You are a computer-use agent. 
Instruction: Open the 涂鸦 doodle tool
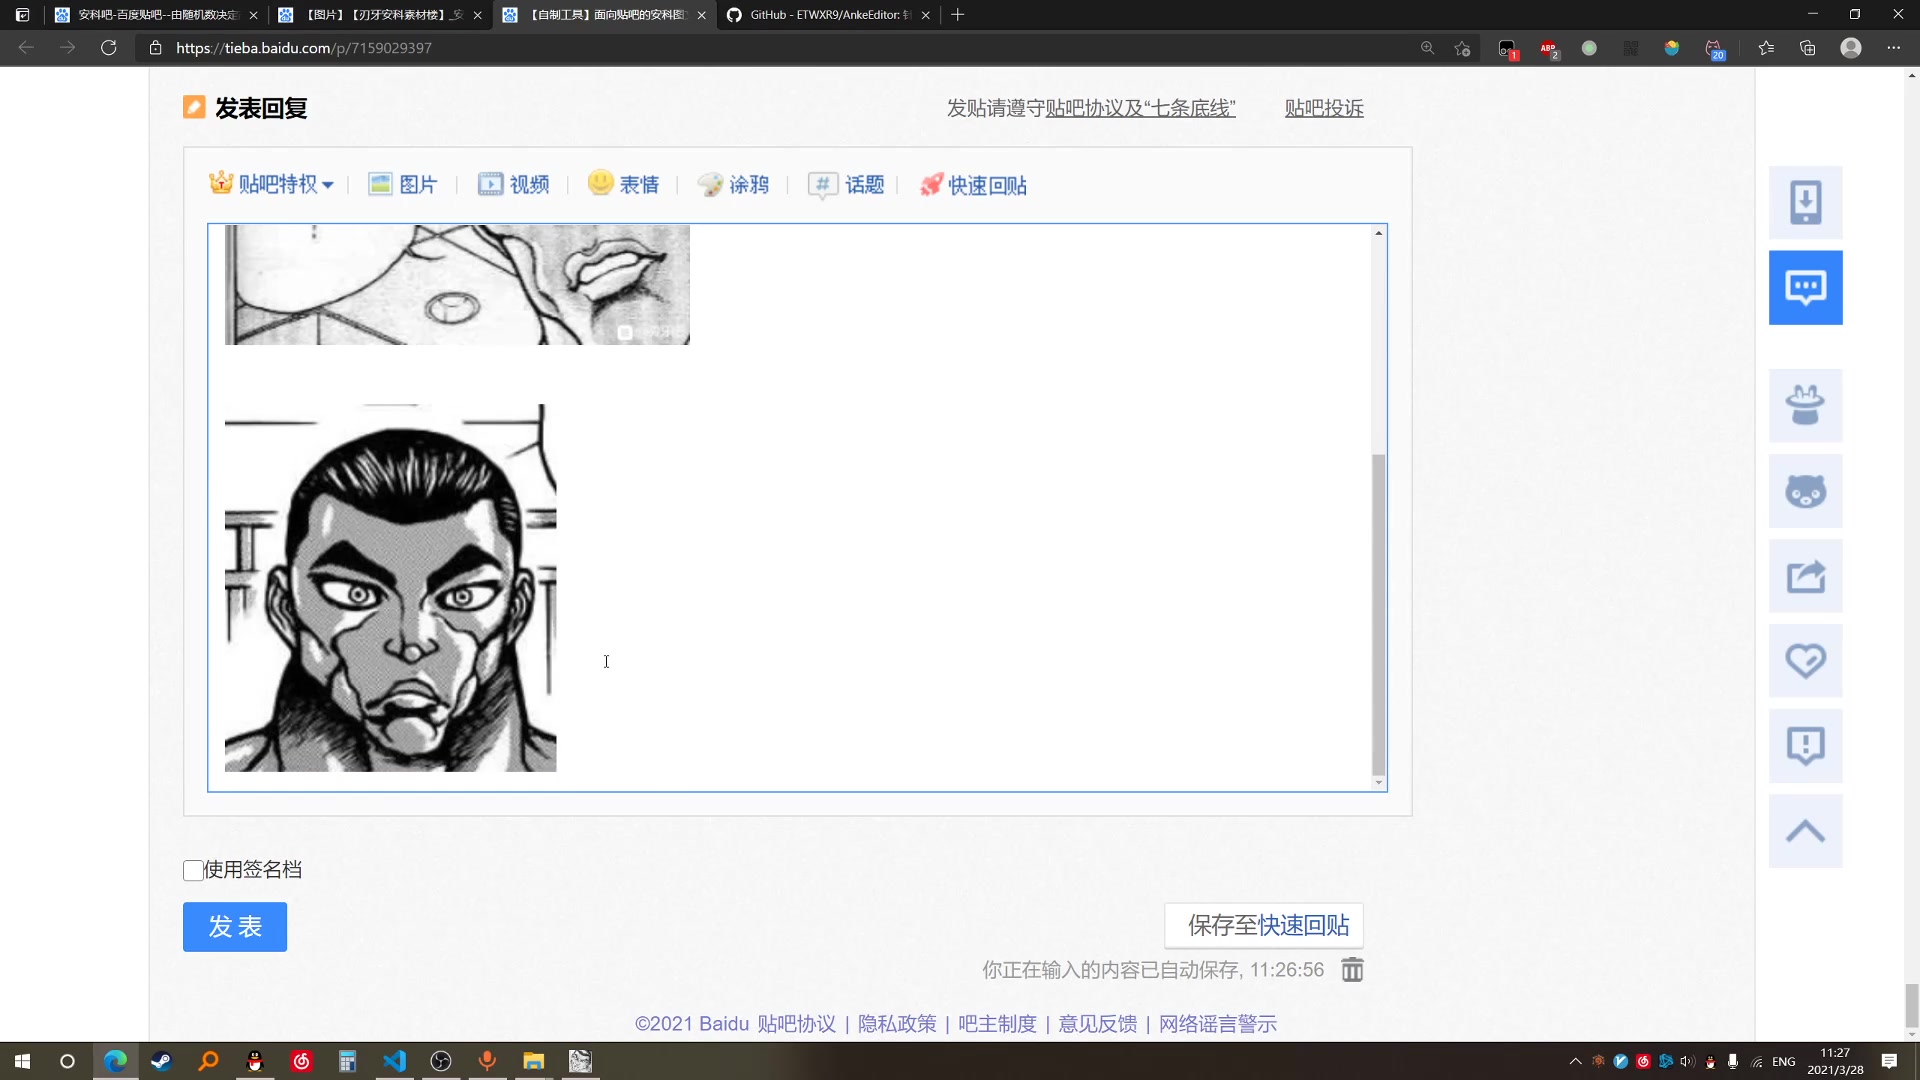[x=733, y=184]
